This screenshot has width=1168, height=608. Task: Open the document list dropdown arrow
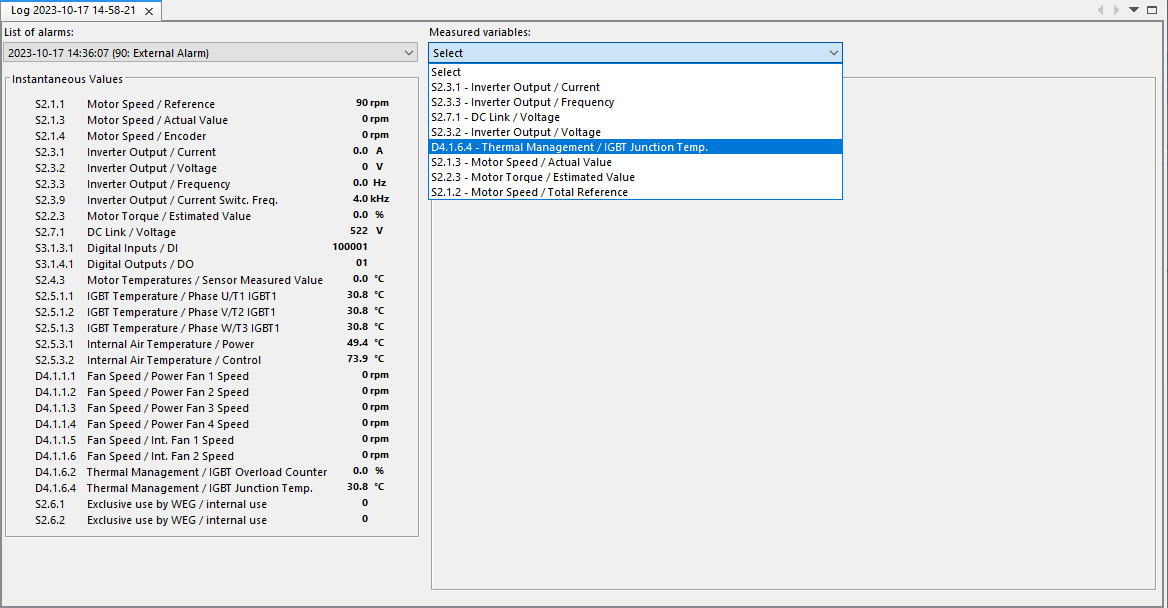1134,10
